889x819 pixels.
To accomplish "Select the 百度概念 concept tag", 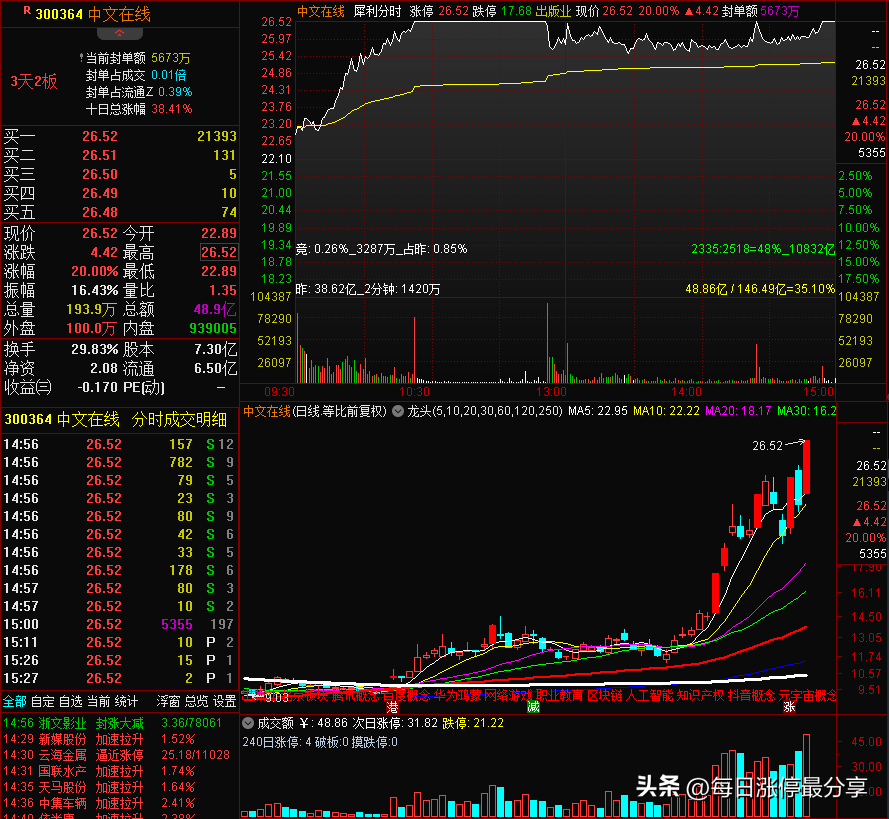I will (407, 695).
